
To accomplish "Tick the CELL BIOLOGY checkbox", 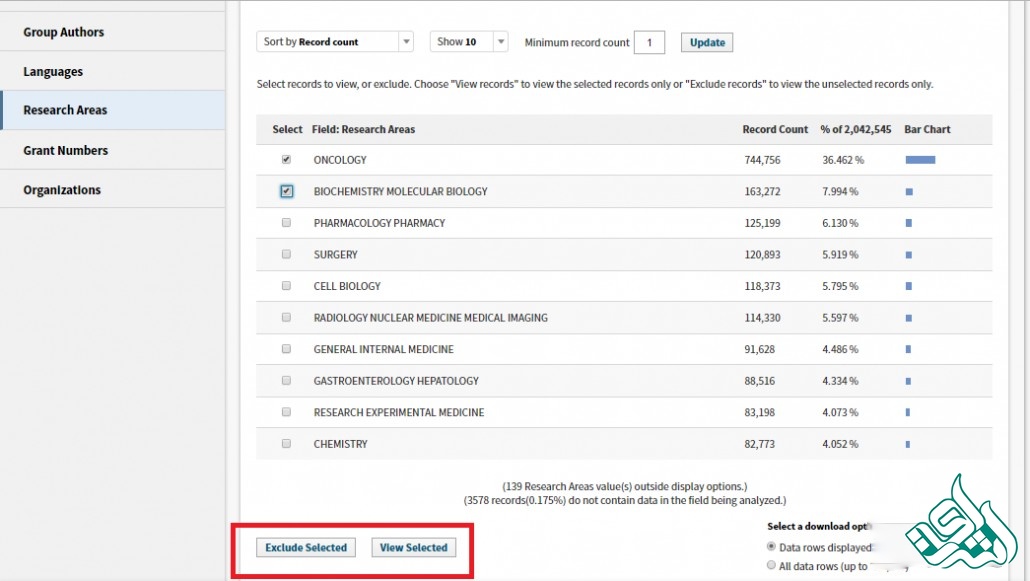I will coord(287,286).
